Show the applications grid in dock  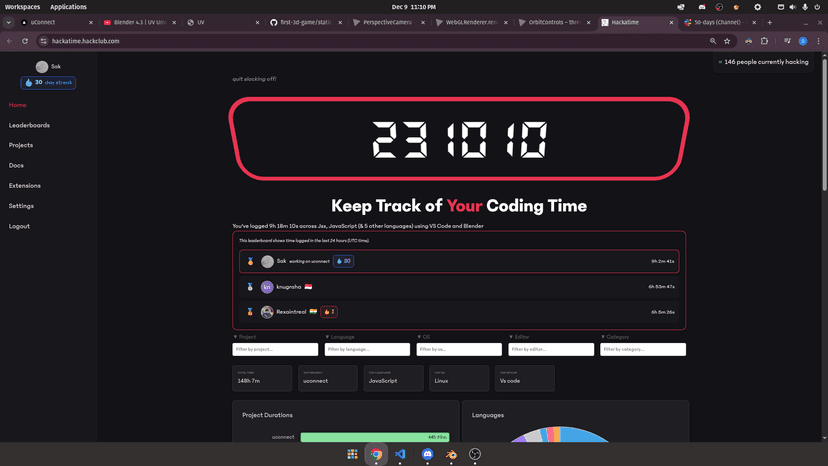[x=352, y=454]
